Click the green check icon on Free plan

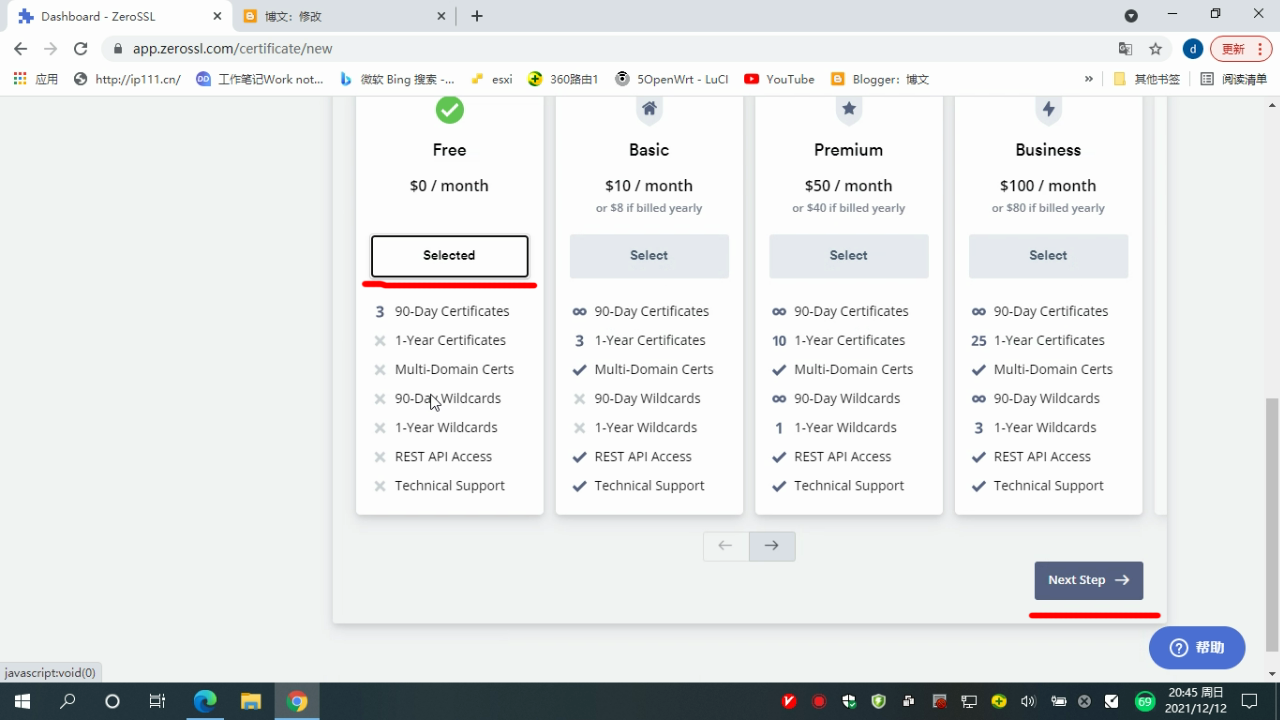449,109
